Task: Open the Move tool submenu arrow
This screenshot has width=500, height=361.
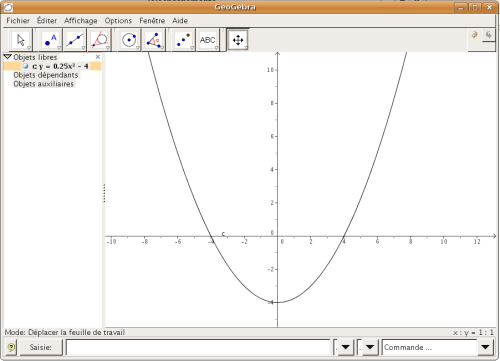Action: 29,48
